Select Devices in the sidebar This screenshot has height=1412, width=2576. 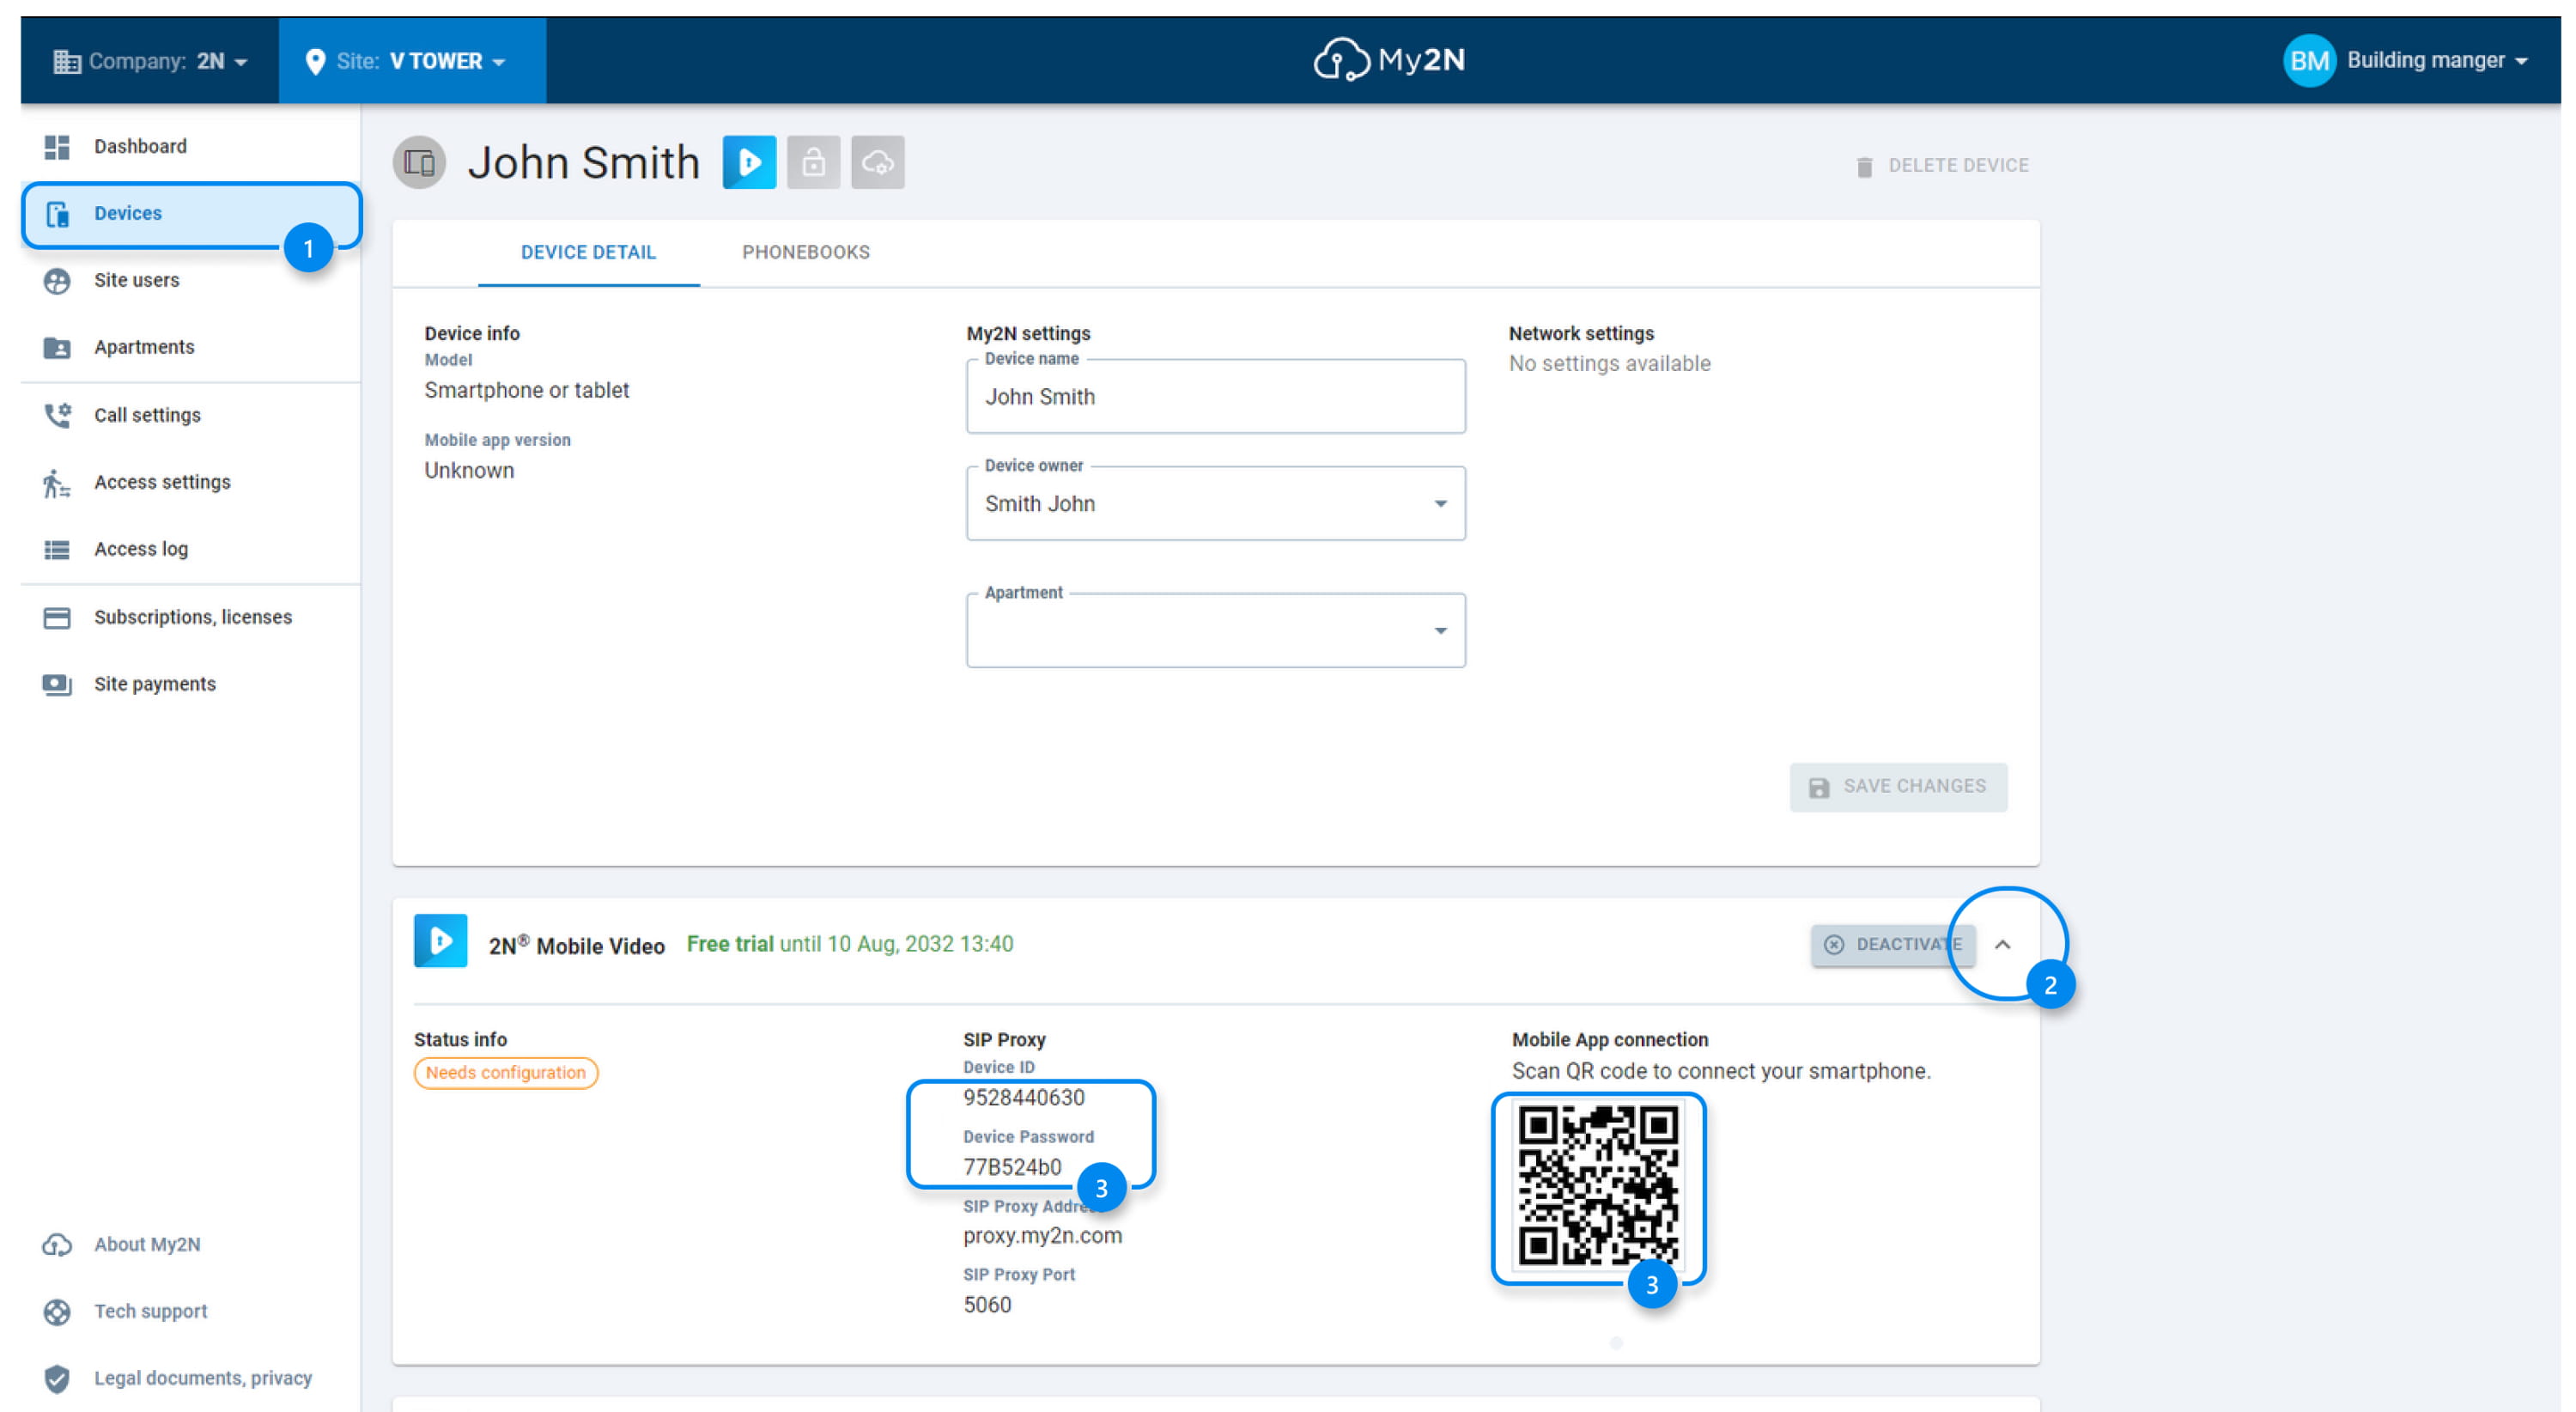[x=190, y=213]
